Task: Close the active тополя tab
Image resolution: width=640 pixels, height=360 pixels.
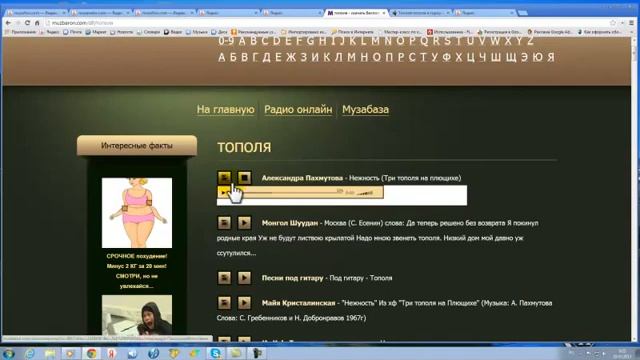Action: [384, 13]
